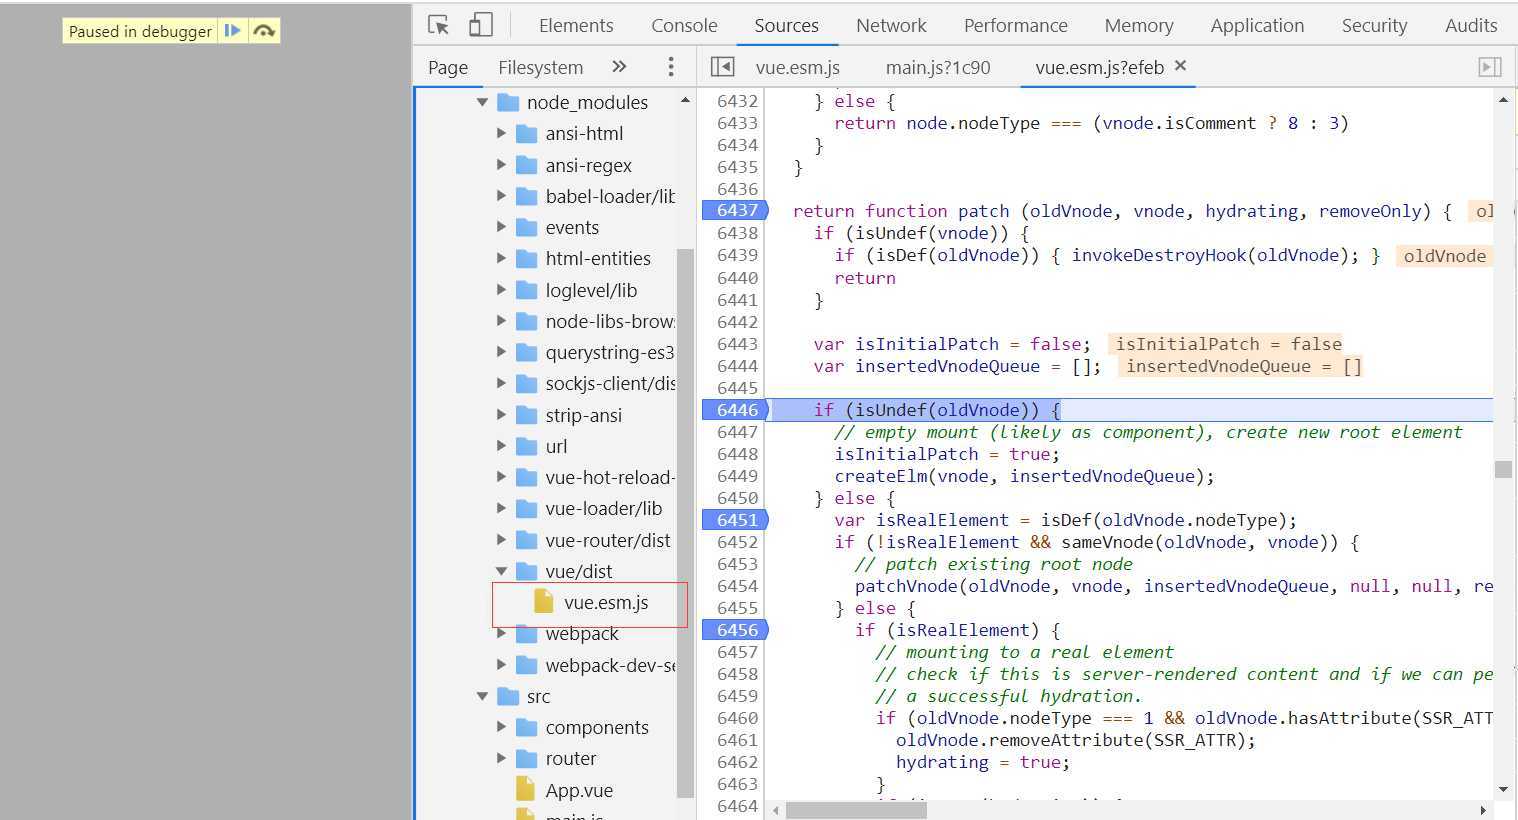Collapse the node_modules folder
Screen dimensions: 1518x820
(483, 102)
